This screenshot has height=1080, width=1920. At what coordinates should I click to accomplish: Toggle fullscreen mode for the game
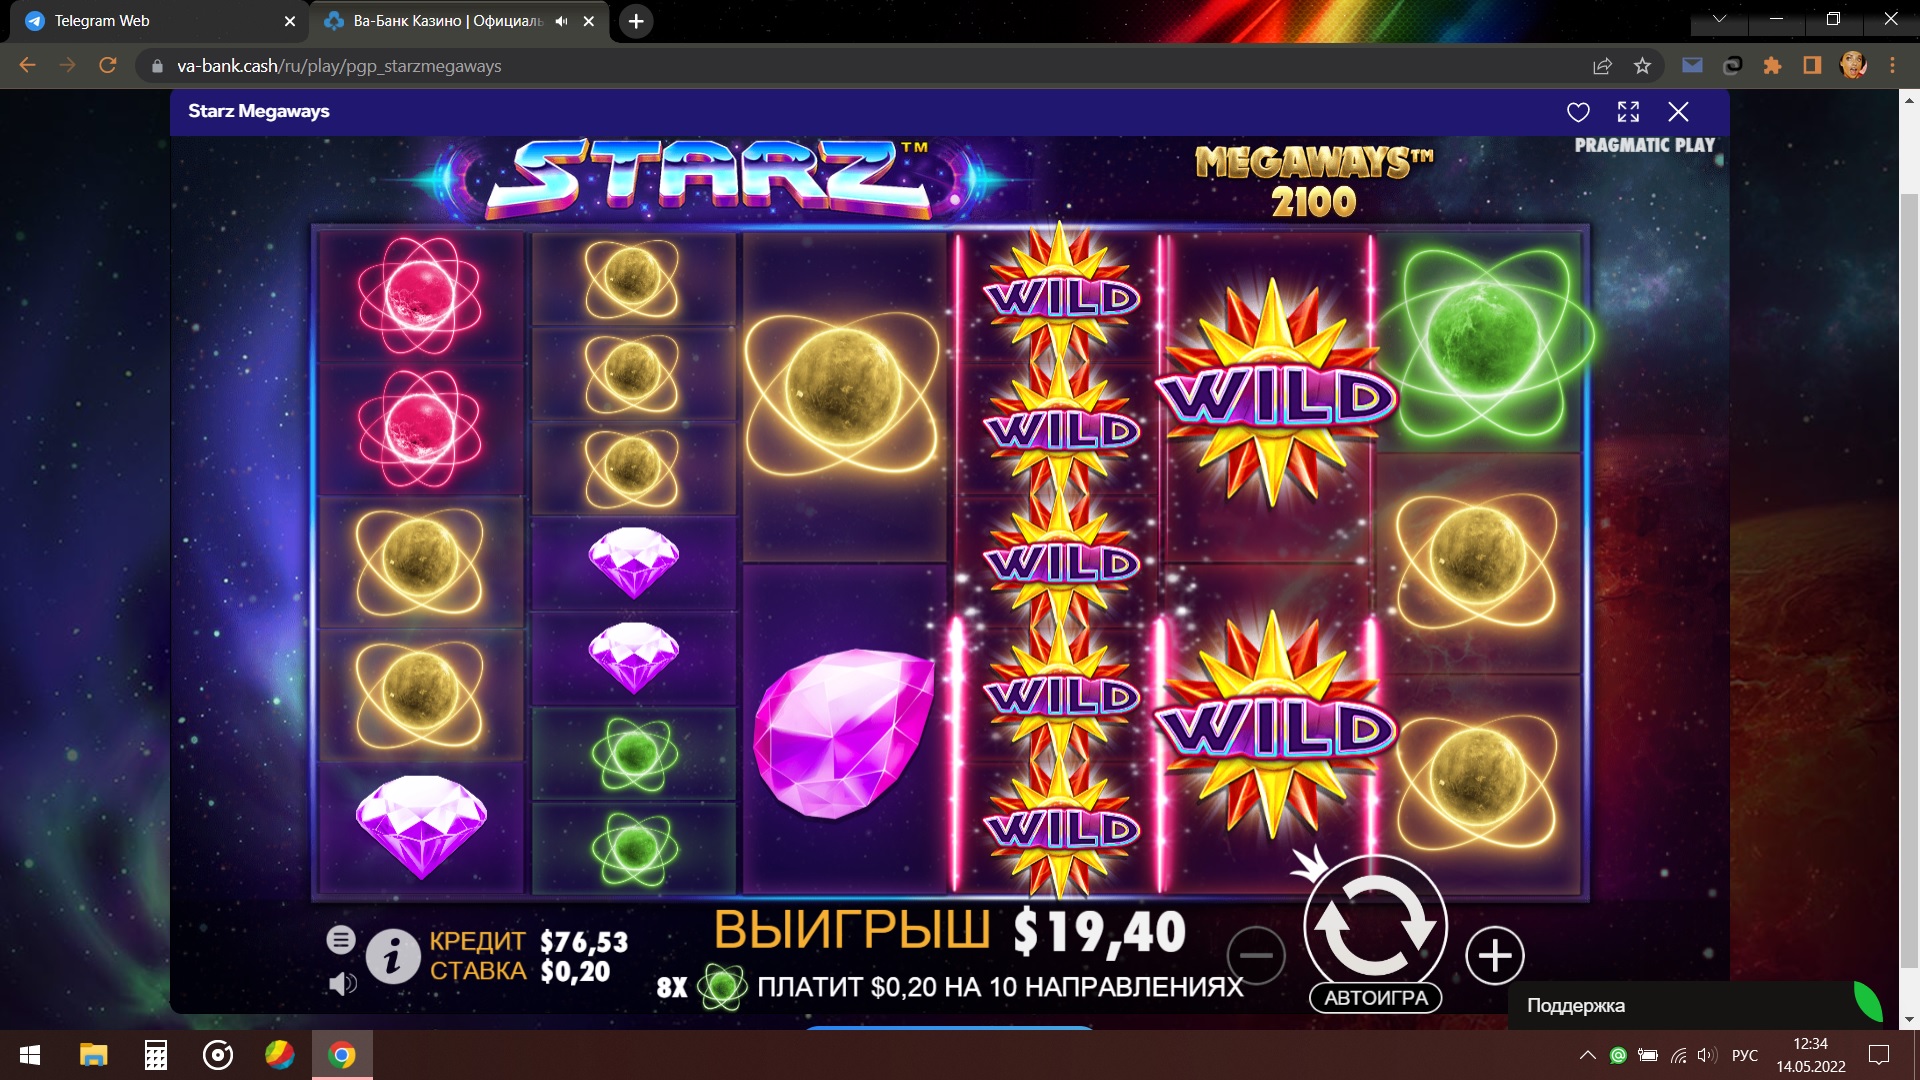click(1628, 112)
